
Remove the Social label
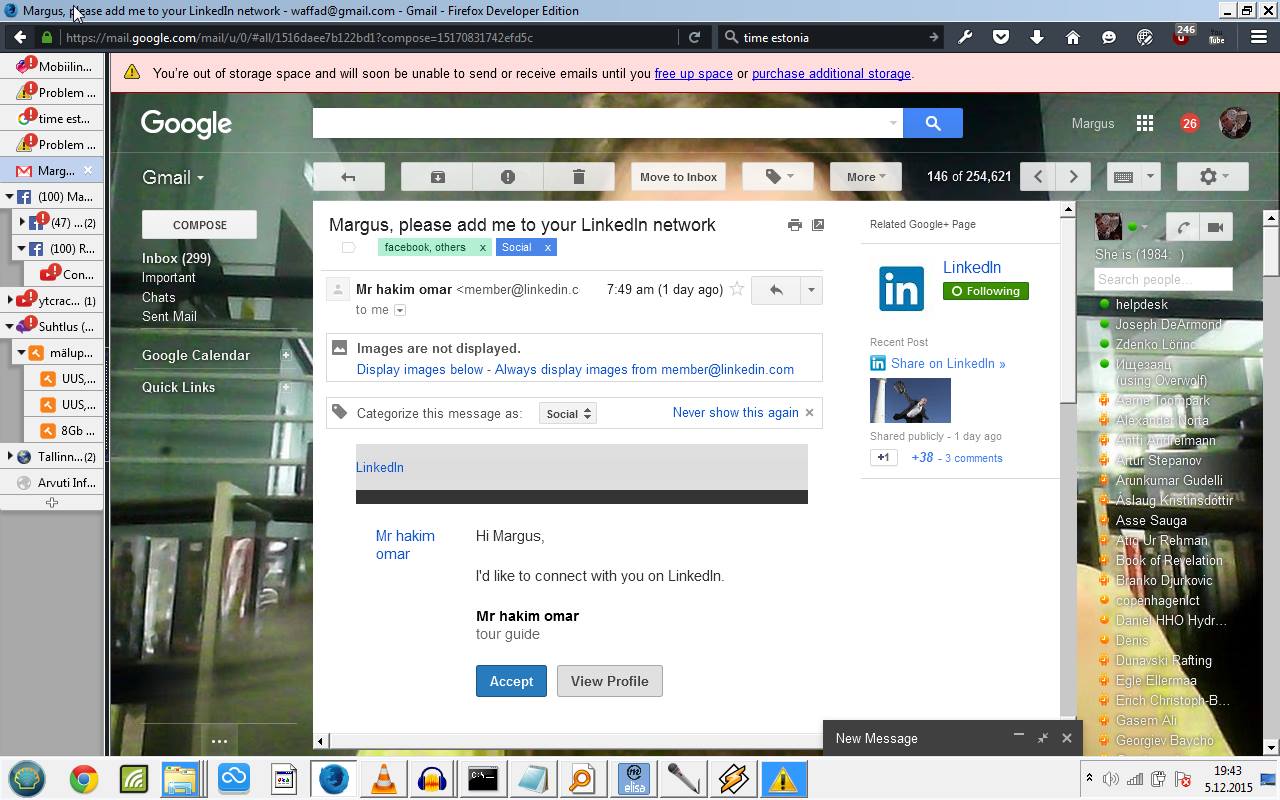(547, 247)
